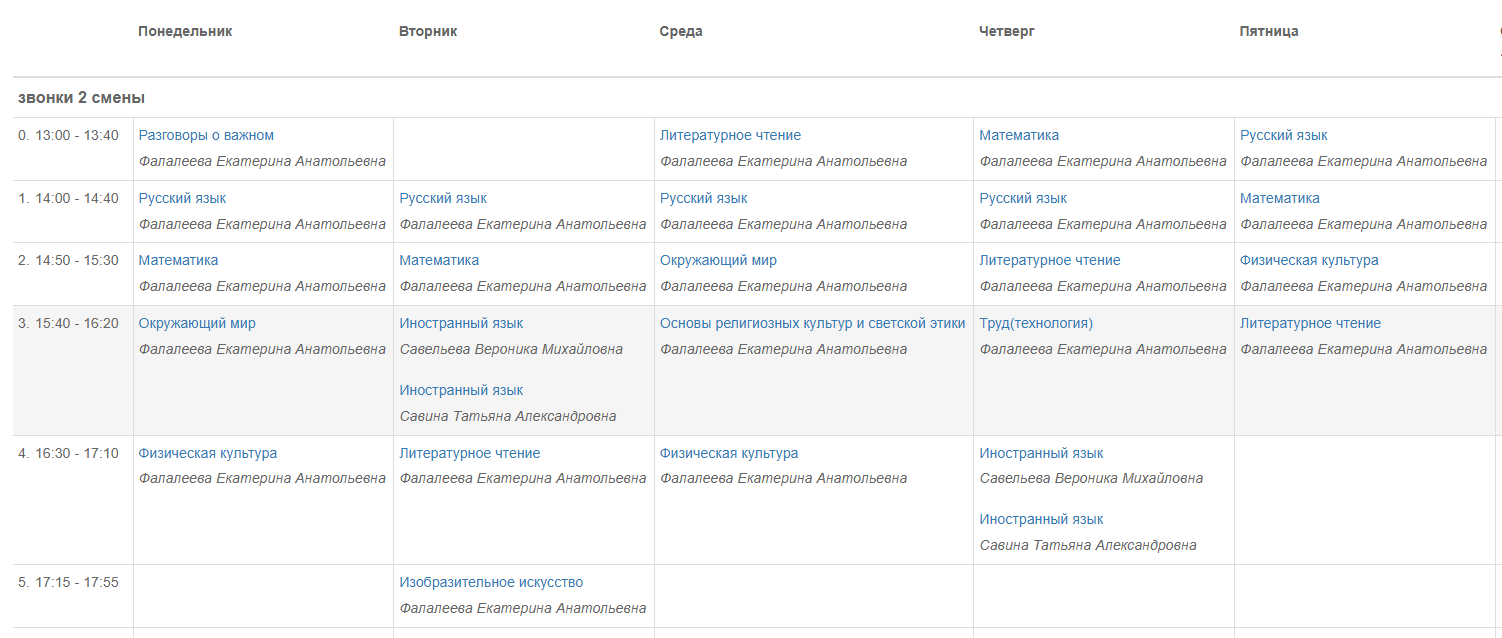This screenshot has width=1502, height=638.
Task: Open Tuesday's Русский язык lesson at 14:00
Action: tap(443, 198)
